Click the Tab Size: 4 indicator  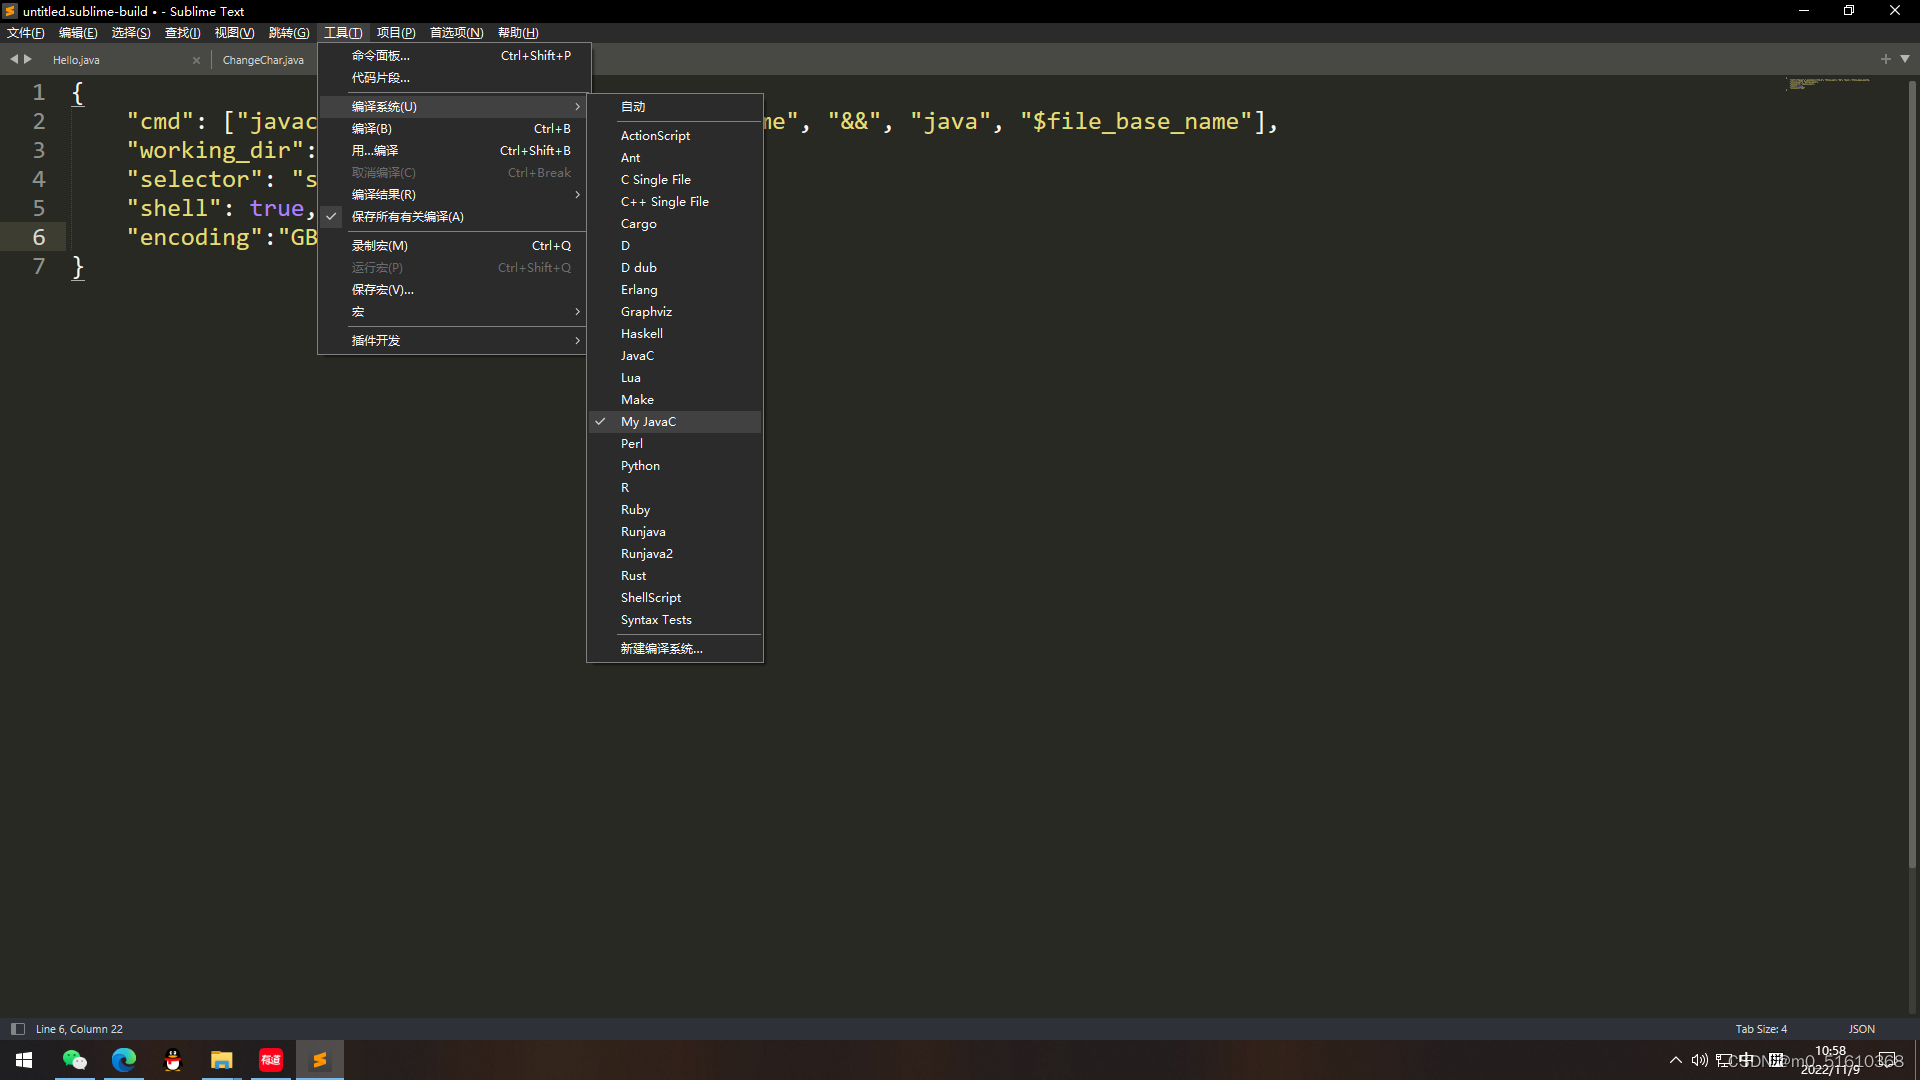(1760, 1029)
